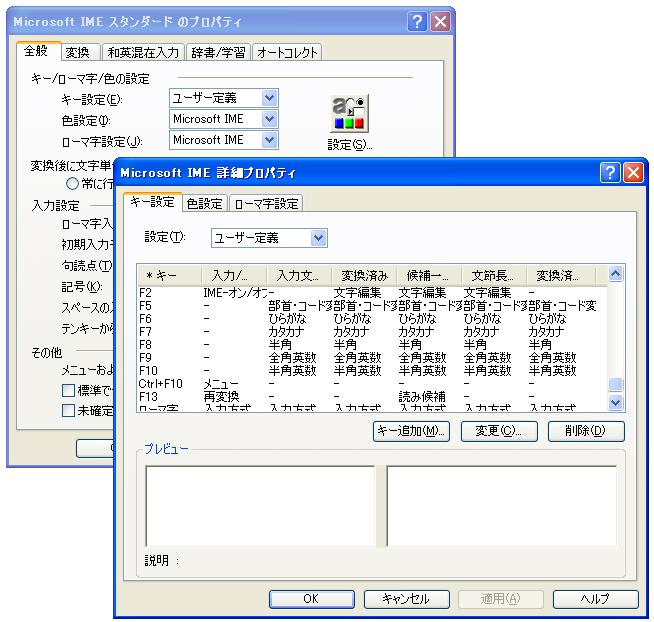Switch to the 変換 tab
Screen dimensions: 654x622
[78, 53]
